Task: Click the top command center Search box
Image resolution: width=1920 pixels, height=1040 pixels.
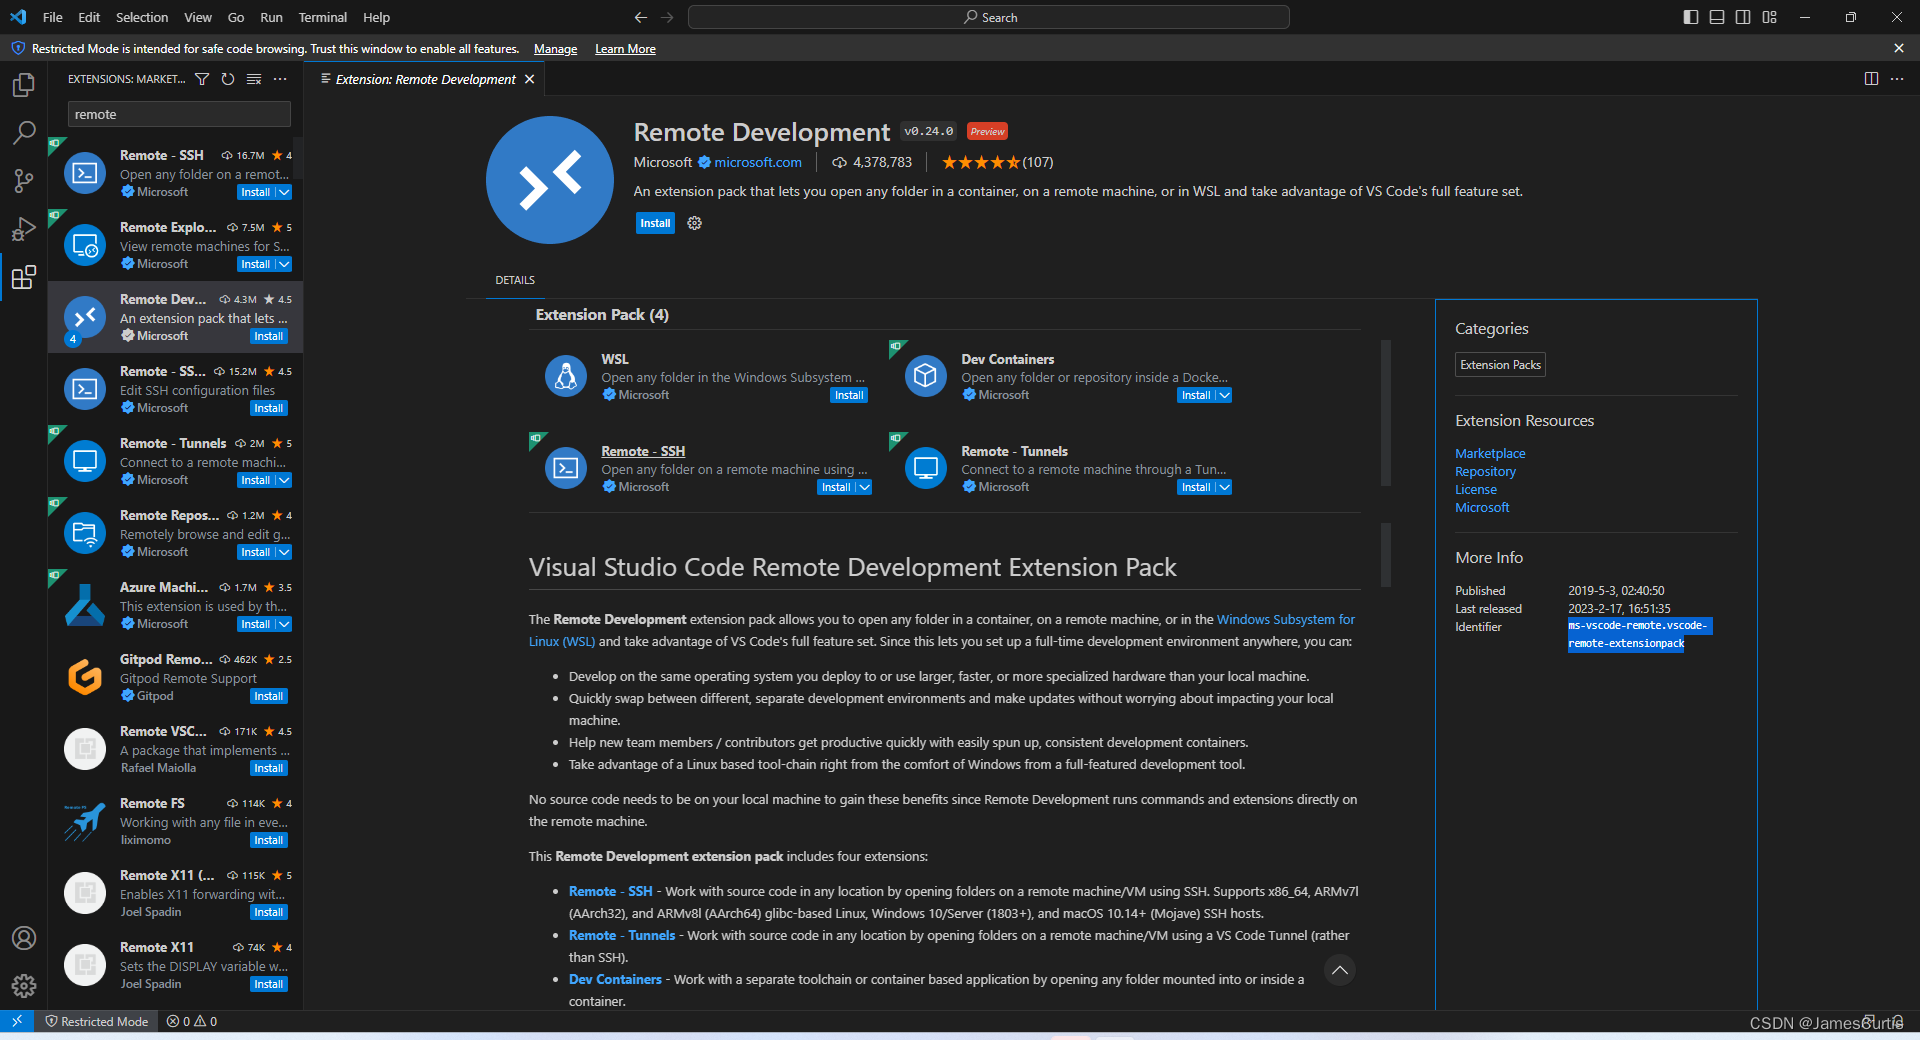Action: click(x=989, y=17)
